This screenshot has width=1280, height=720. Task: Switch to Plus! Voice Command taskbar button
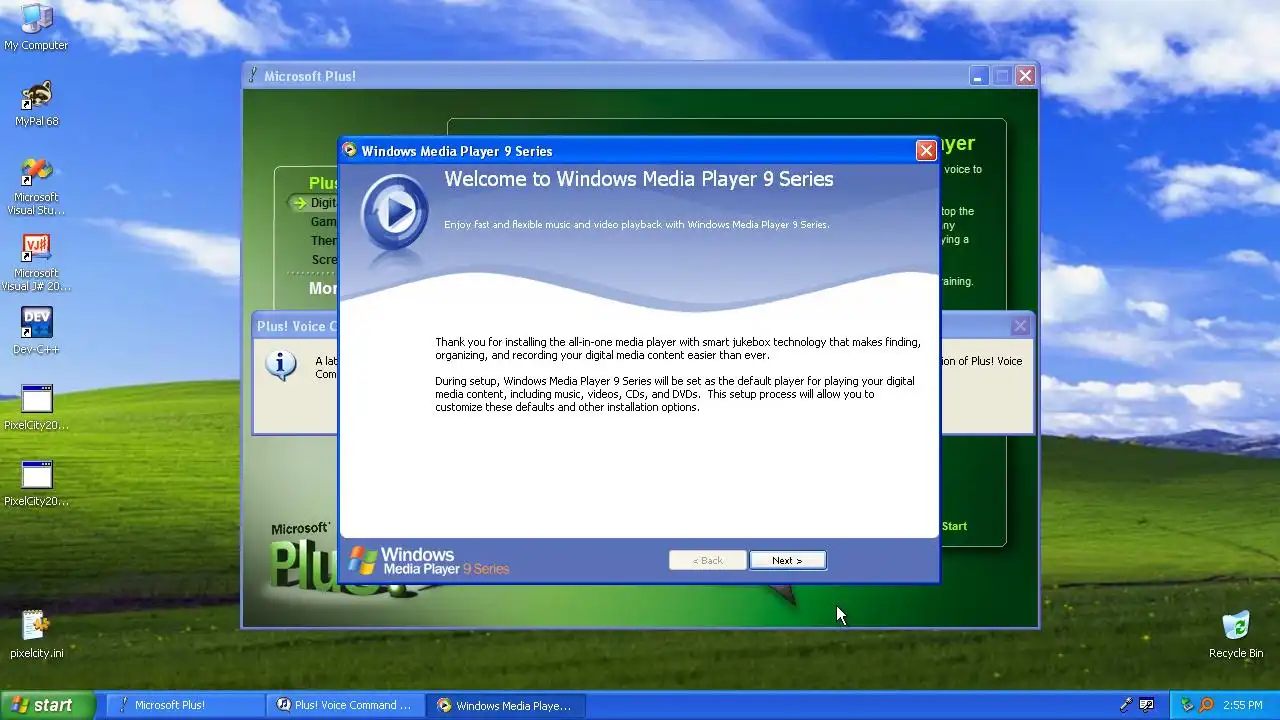tap(345, 705)
